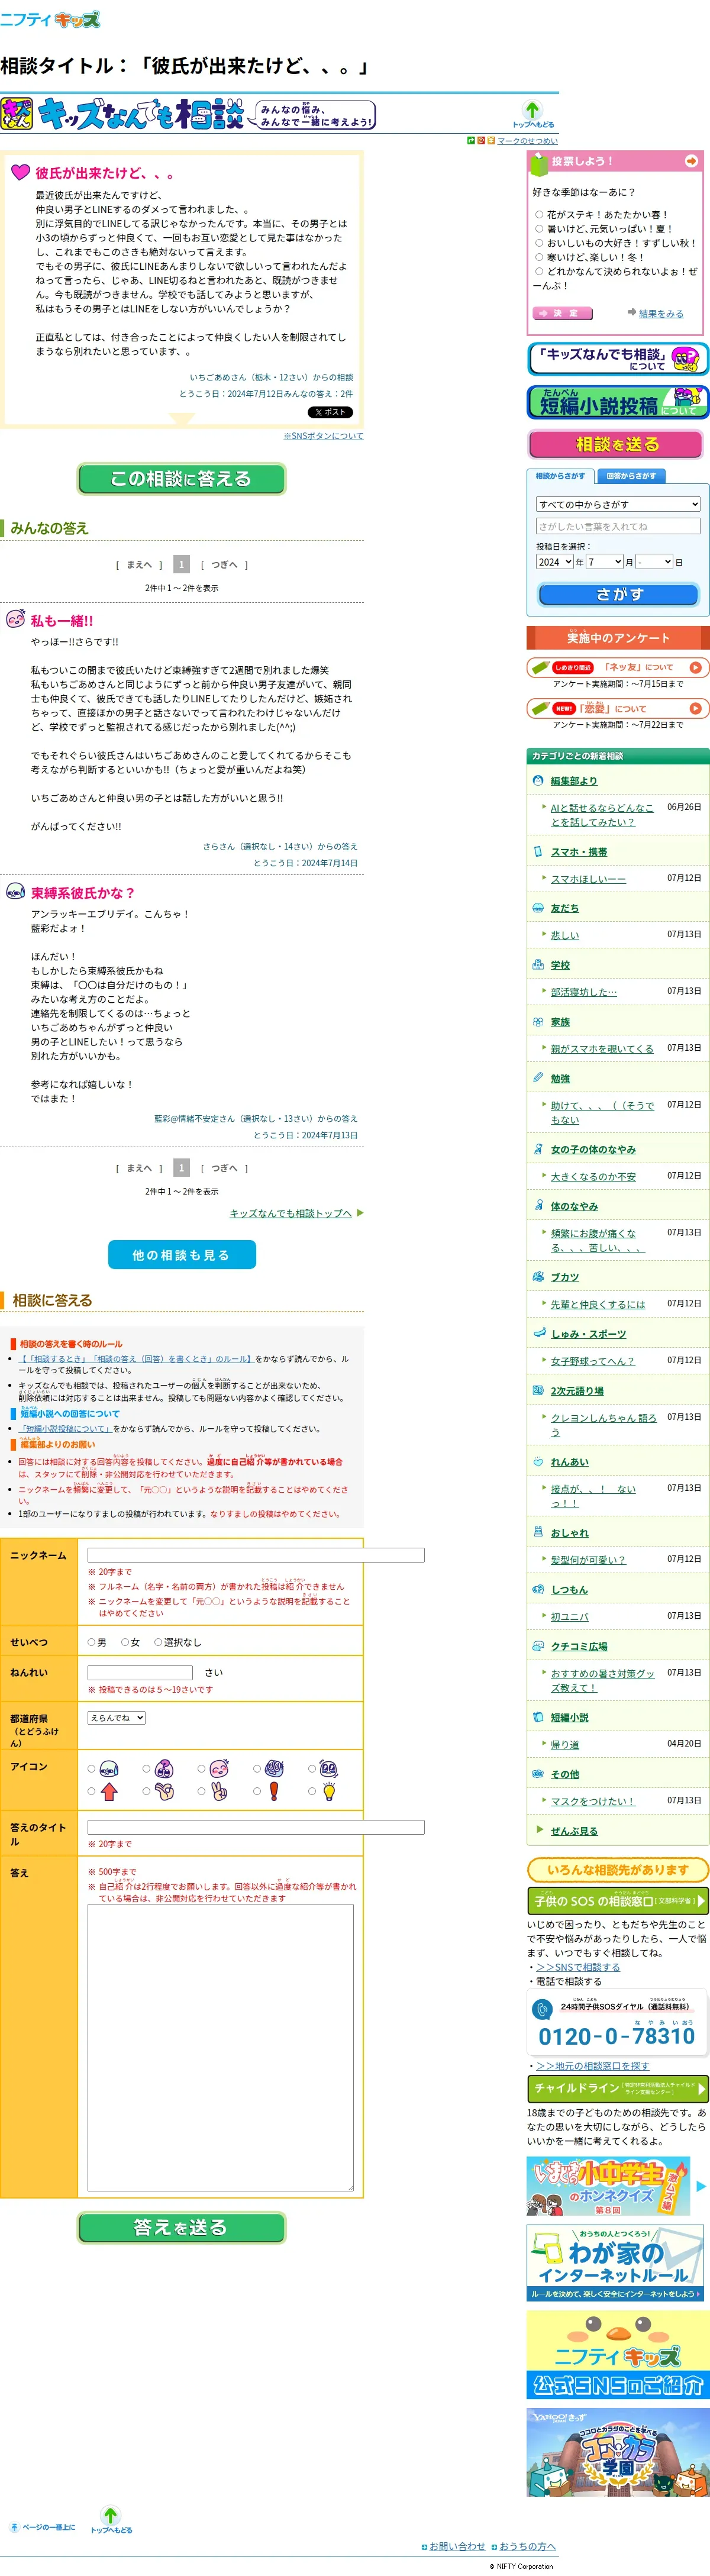710x2576 pixels.
Task: Click the 24時間子供SOSダイヤル phone icon
Action: coord(543,2008)
